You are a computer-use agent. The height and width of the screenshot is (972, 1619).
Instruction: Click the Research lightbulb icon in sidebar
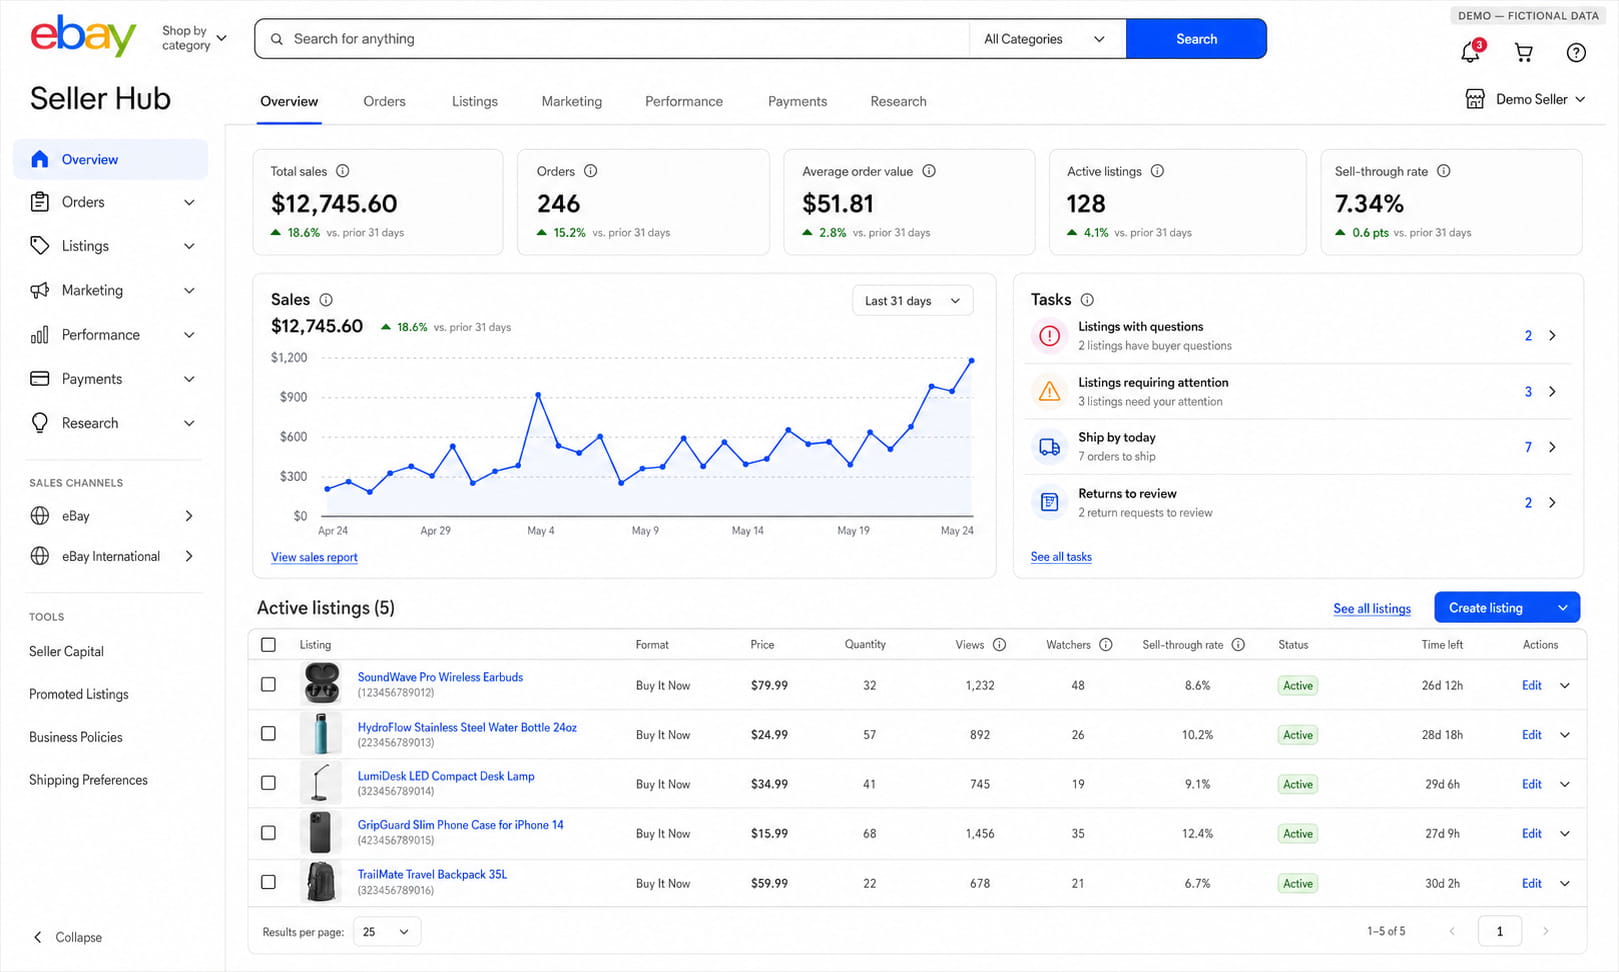40,423
